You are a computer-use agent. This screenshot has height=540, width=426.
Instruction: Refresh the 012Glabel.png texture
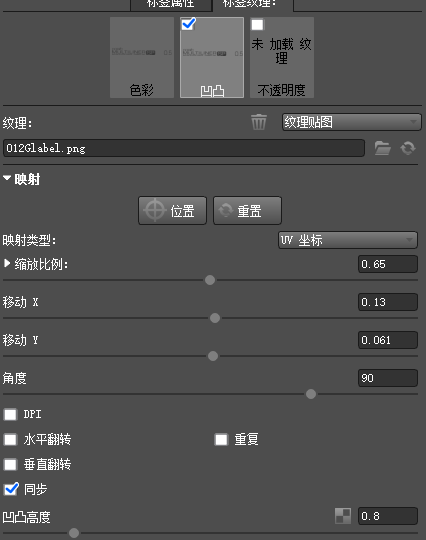[x=408, y=148]
